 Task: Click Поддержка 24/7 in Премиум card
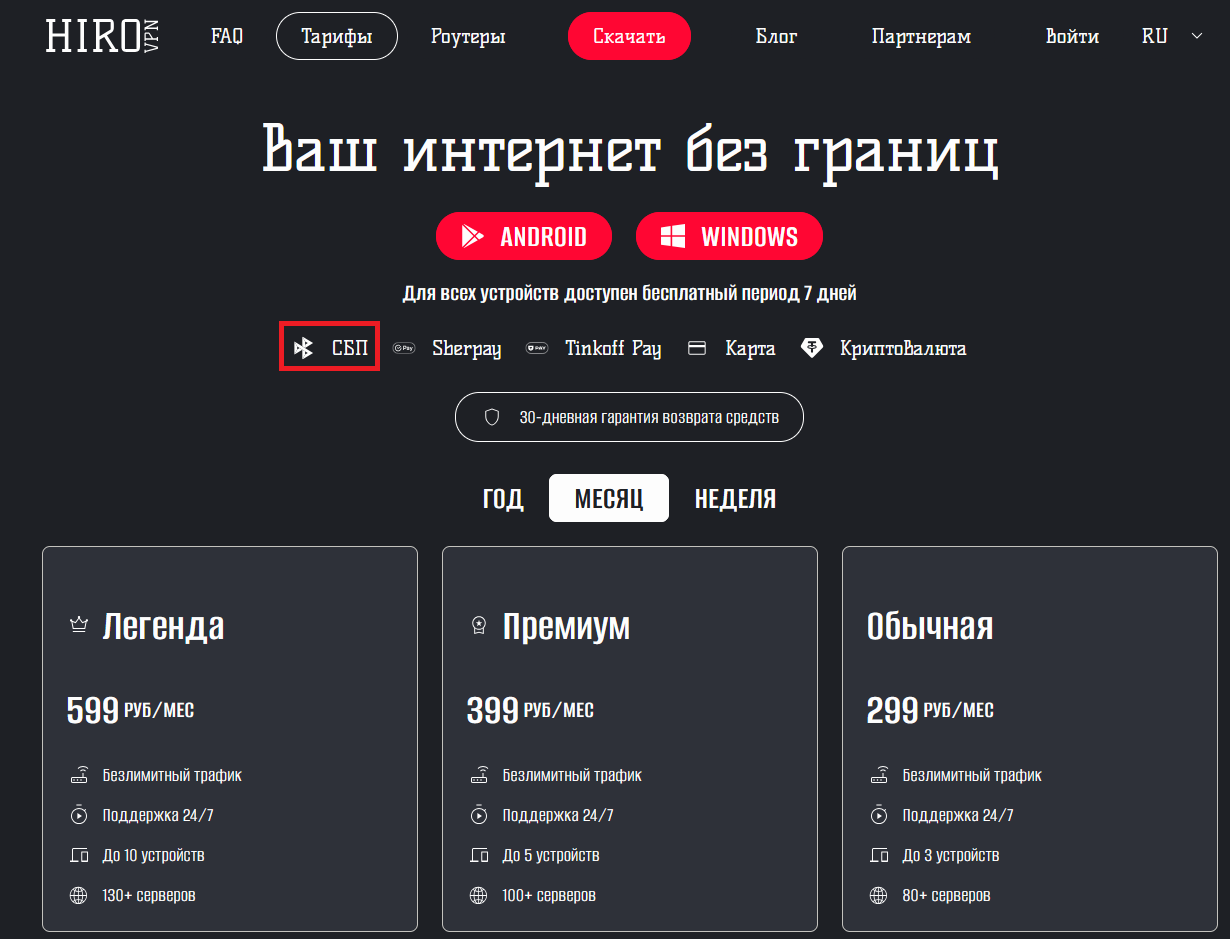(558, 815)
